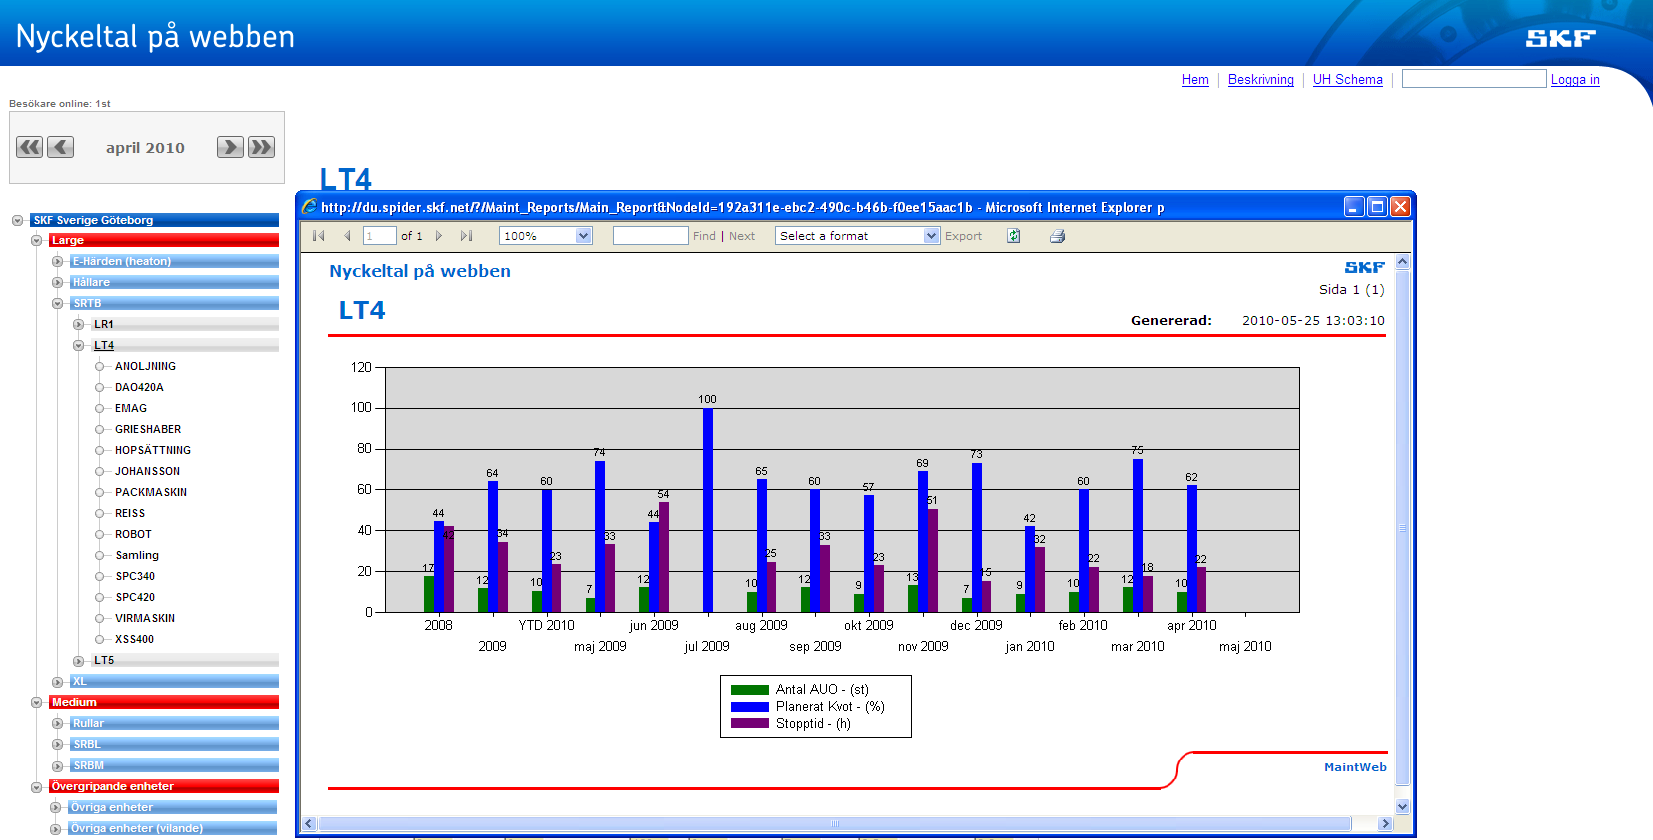Jump back one year with double-left arrow
Image resolution: width=1653 pixels, height=840 pixels.
[x=30, y=147]
